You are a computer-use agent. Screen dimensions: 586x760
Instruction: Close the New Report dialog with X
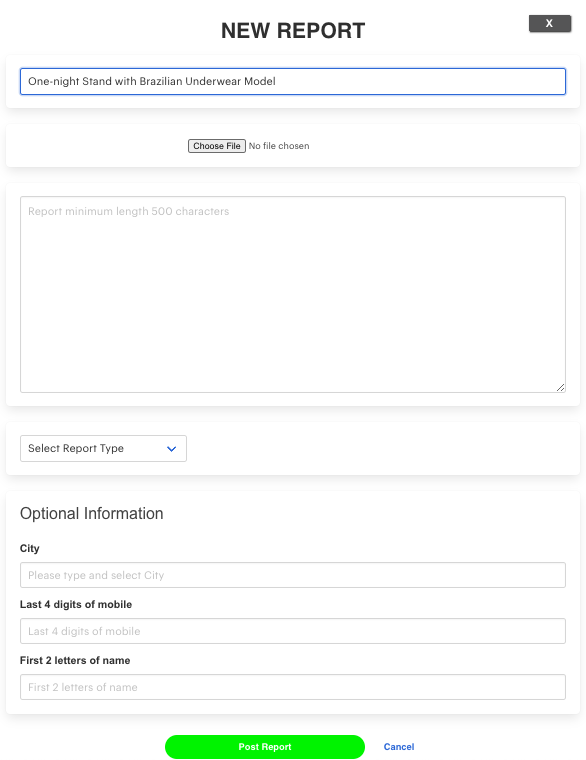[550, 23]
